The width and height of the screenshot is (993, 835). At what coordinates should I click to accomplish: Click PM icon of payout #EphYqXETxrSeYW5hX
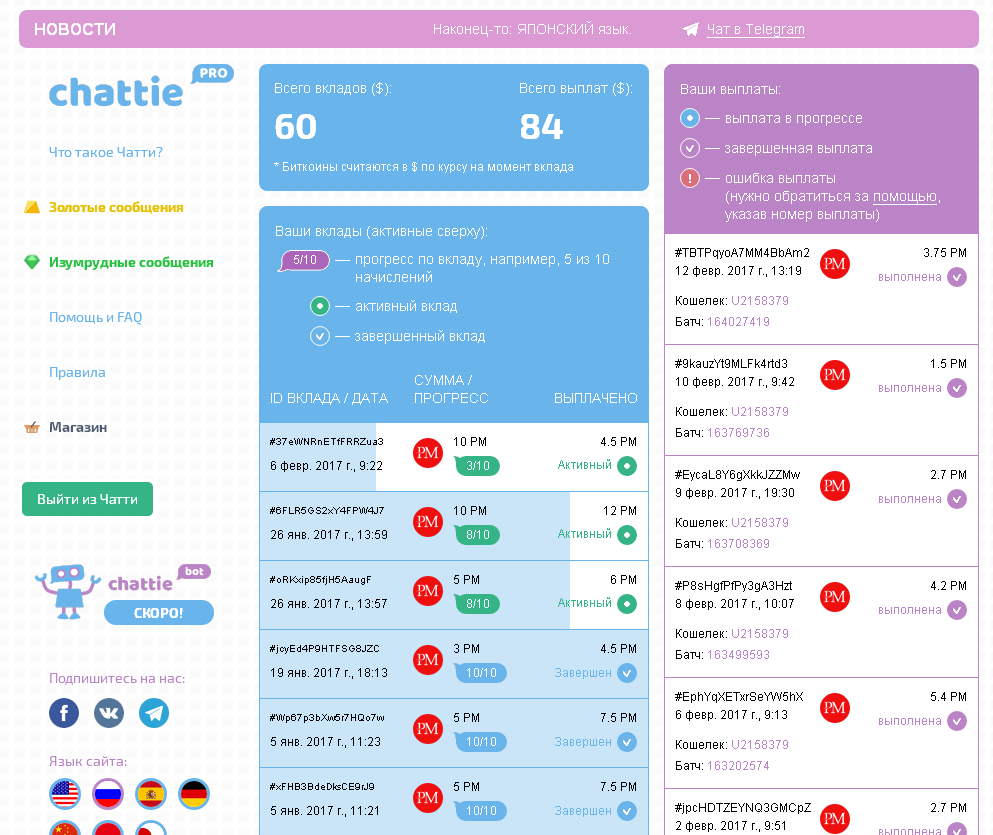835,707
